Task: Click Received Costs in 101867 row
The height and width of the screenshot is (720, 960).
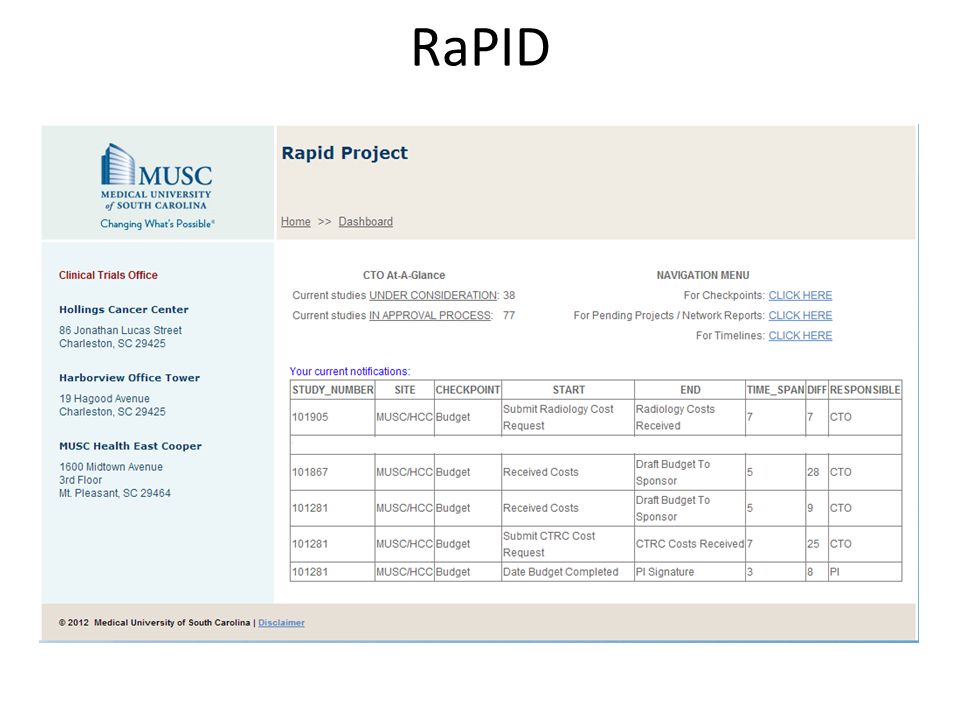Action: (568, 472)
